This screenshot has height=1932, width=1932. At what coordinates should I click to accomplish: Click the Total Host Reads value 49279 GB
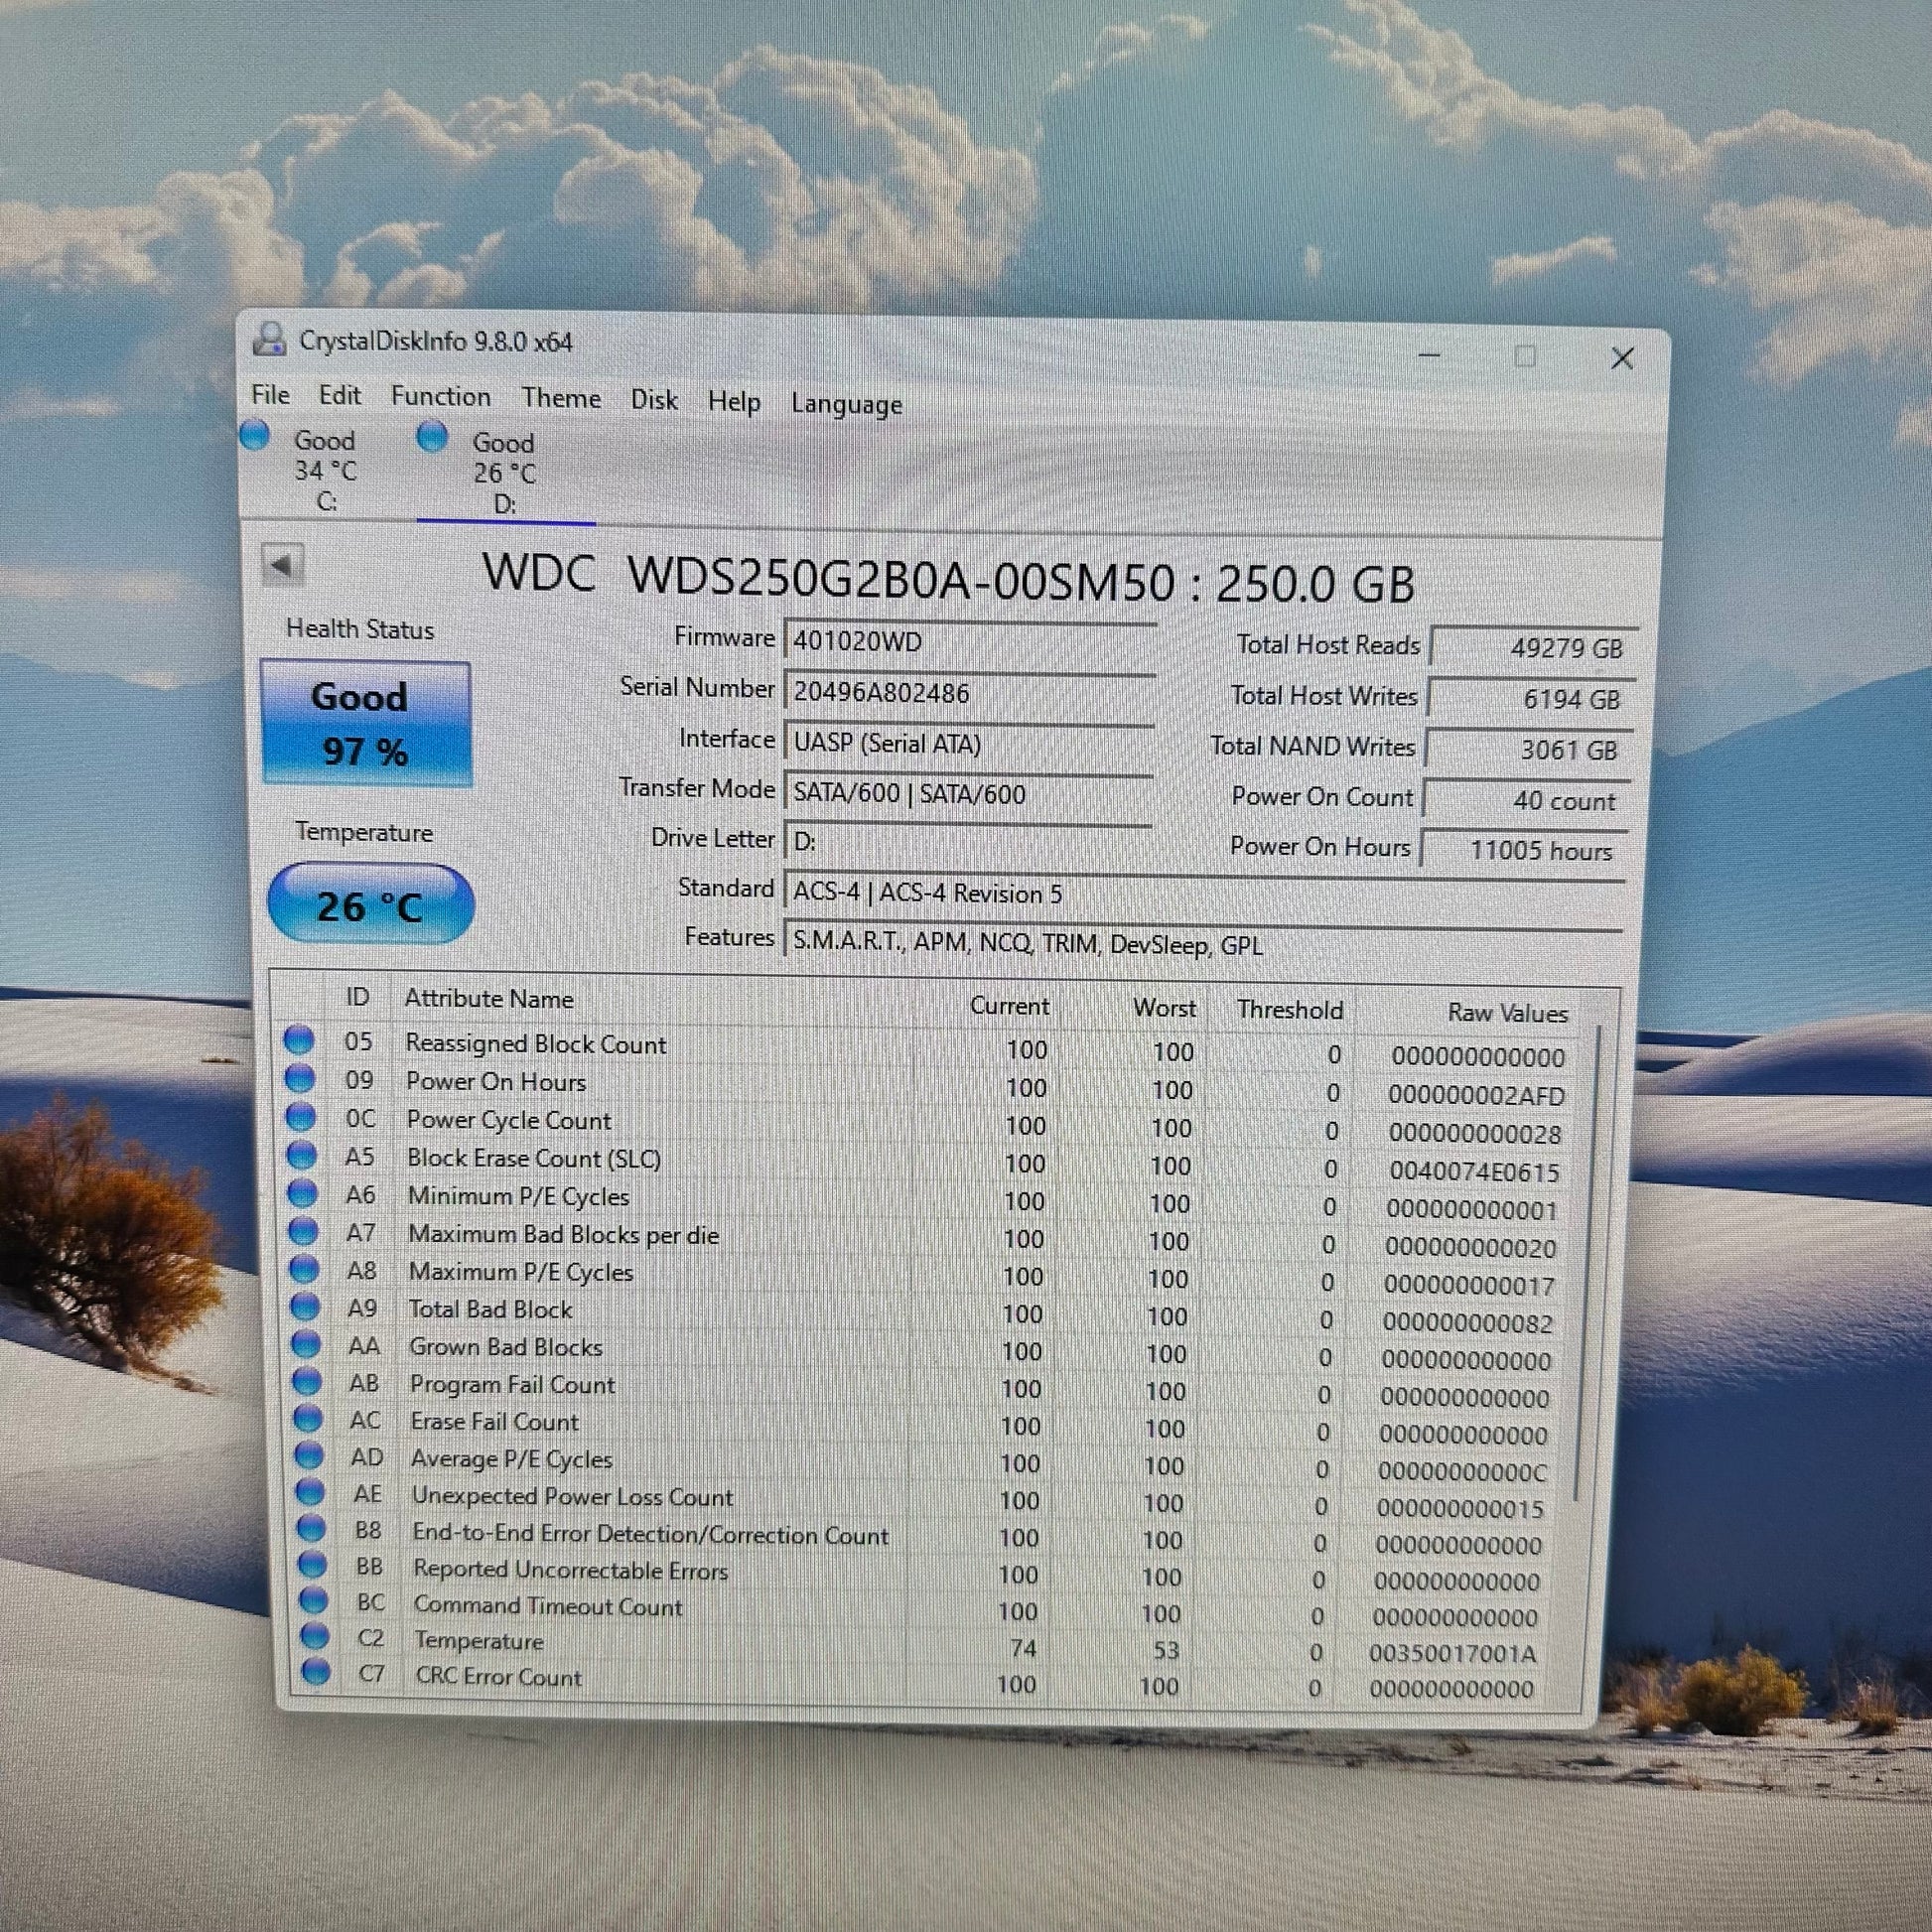click(1533, 647)
